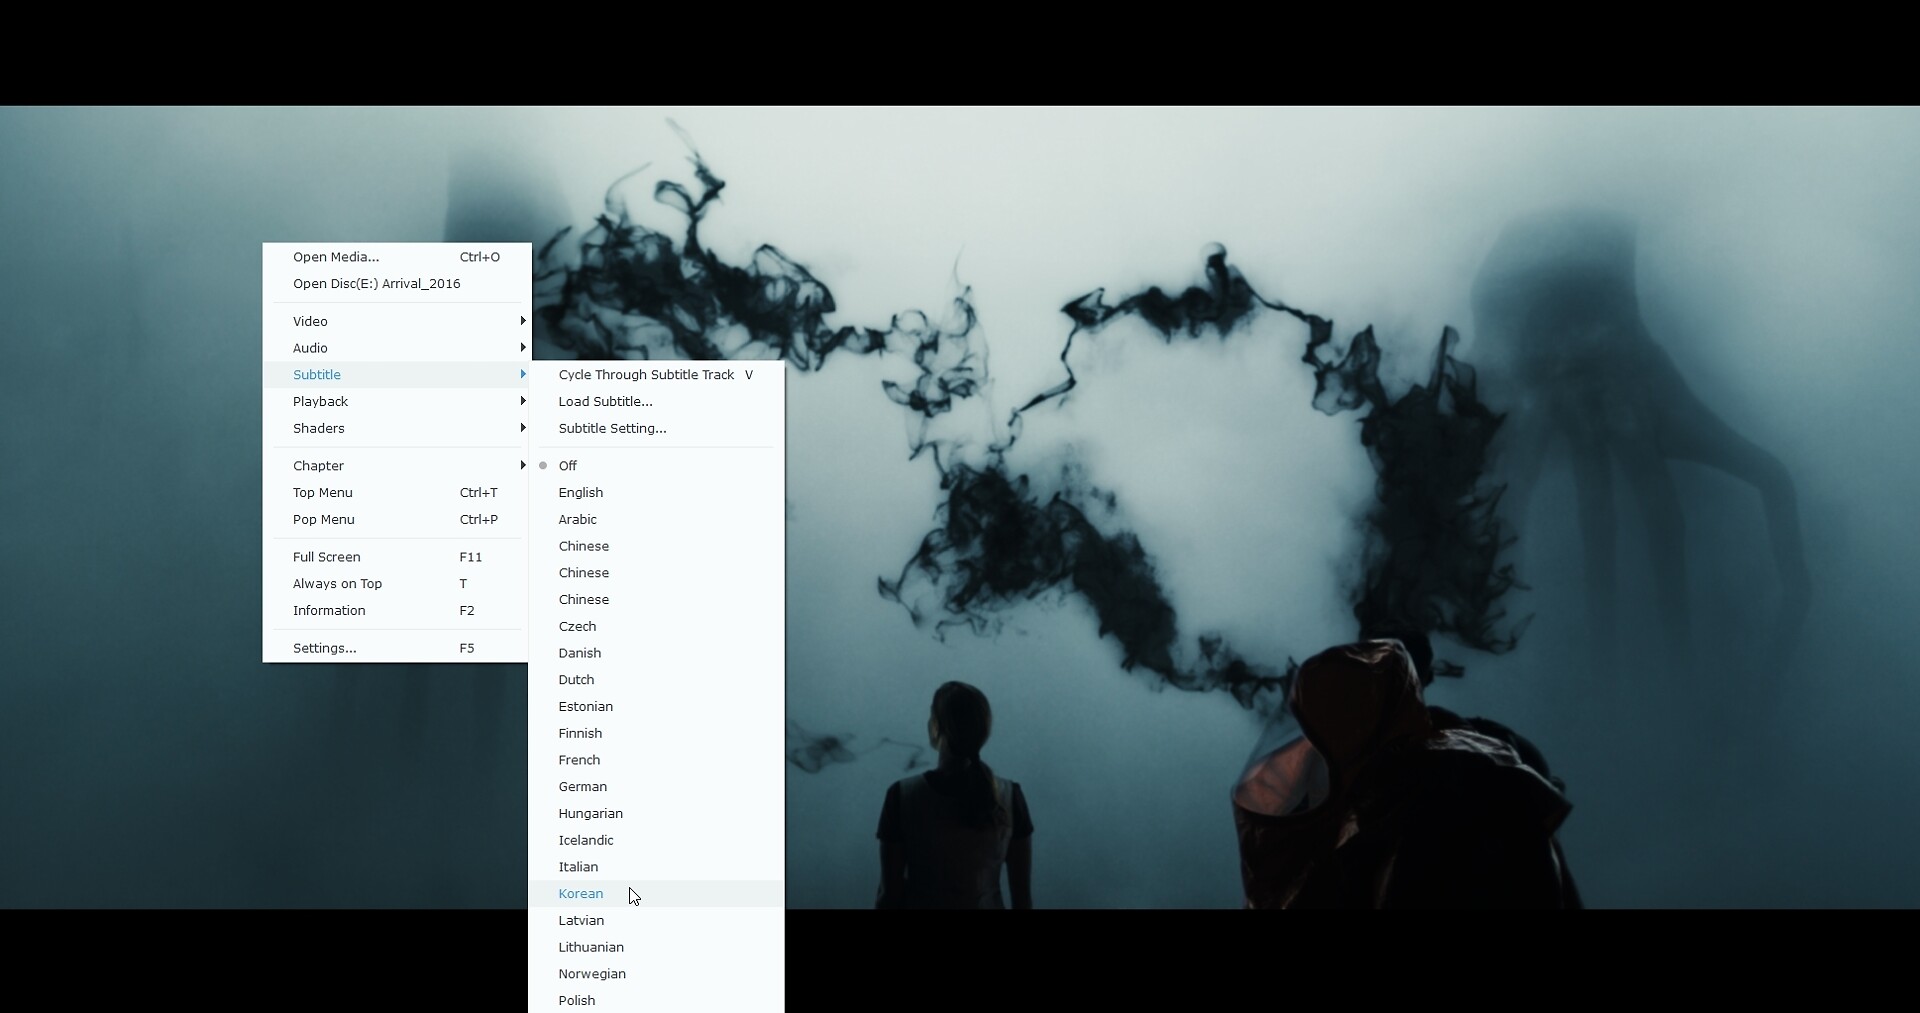Expand the Video submenu arrow
Viewport: 1920px width, 1013px height.
point(522,321)
